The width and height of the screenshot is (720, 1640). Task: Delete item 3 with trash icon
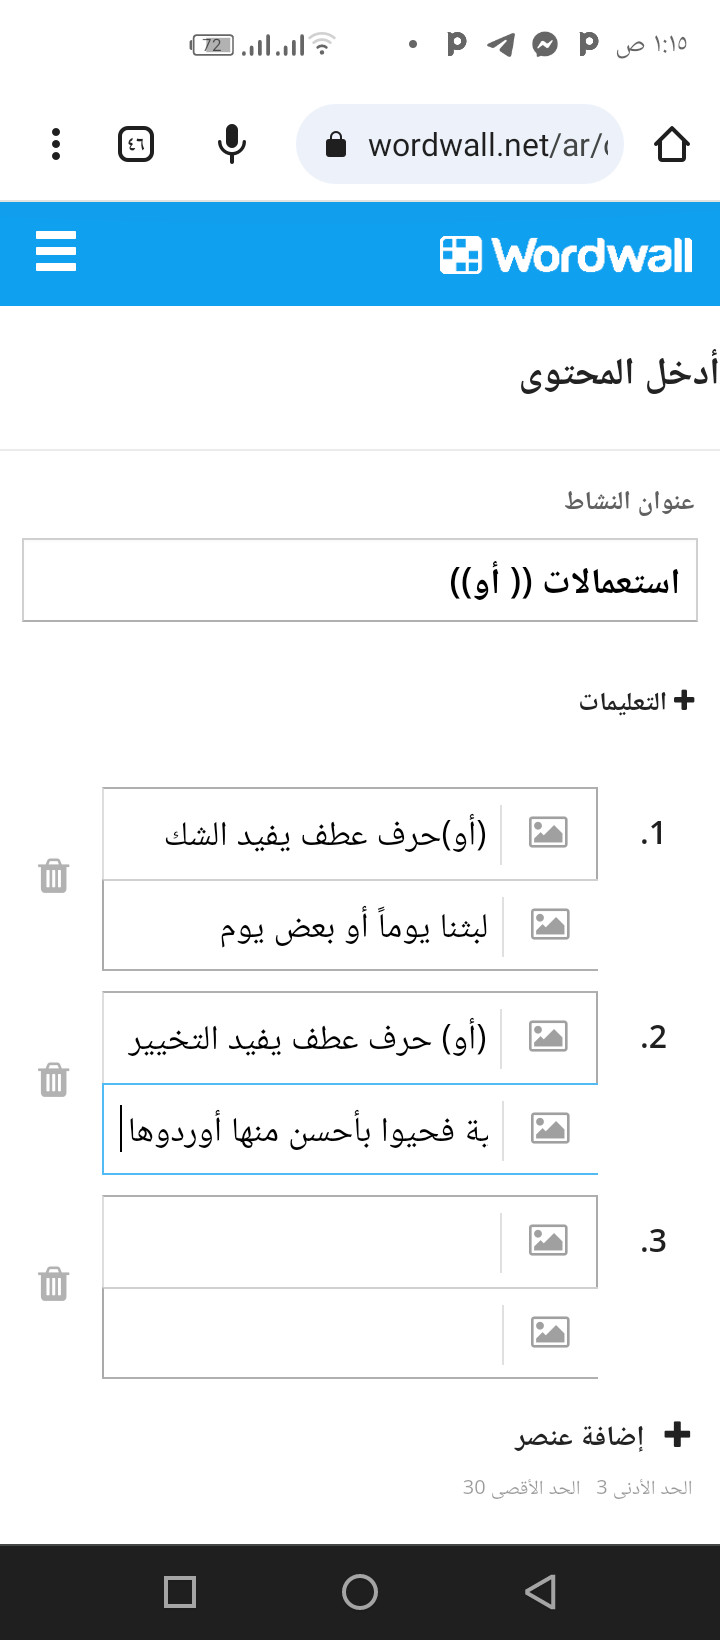tap(54, 1283)
